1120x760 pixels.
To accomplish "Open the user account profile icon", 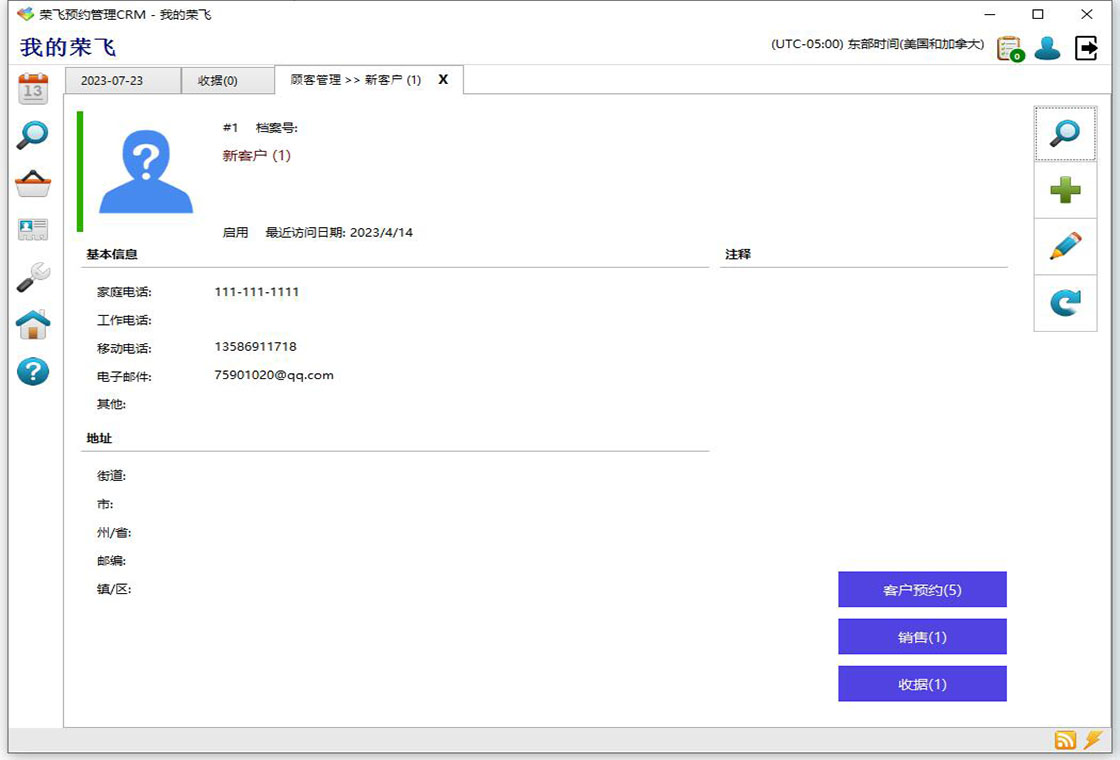I will click(x=1047, y=48).
